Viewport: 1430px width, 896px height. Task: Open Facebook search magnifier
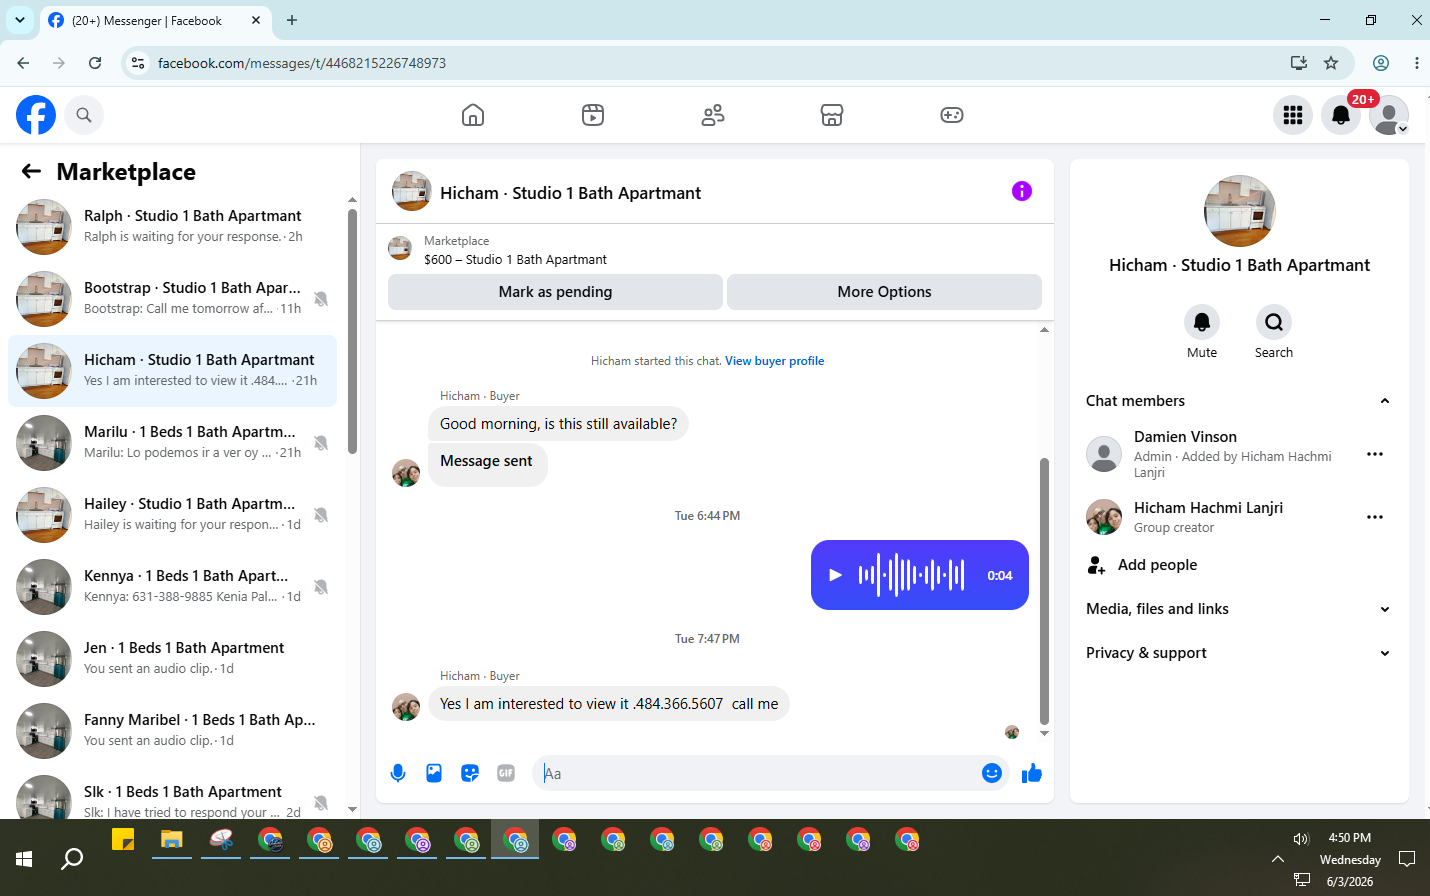84,115
